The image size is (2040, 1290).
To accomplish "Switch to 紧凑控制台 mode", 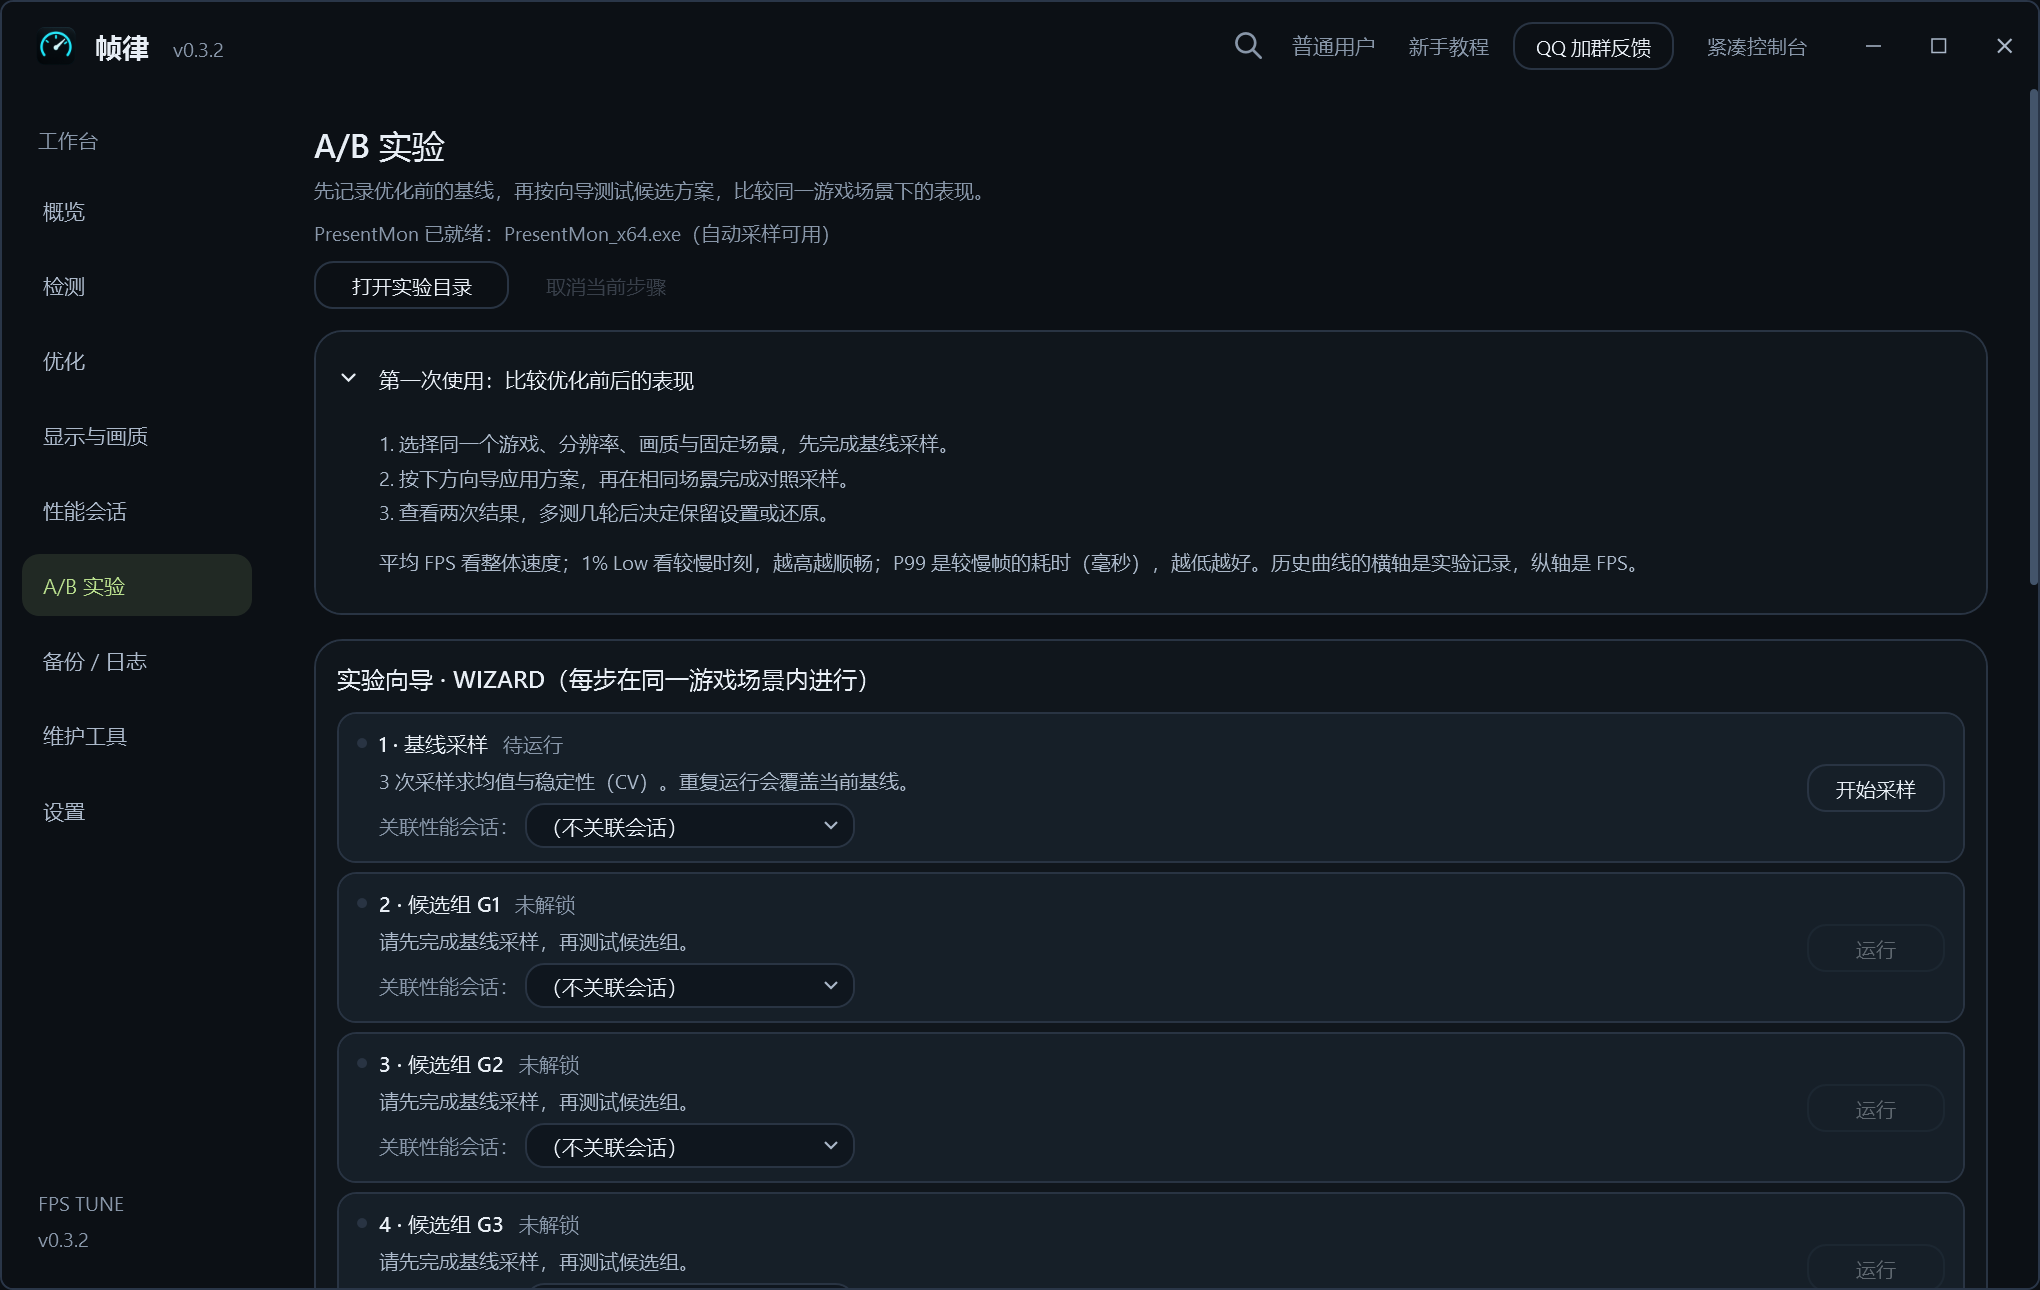I will coord(1756,47).
